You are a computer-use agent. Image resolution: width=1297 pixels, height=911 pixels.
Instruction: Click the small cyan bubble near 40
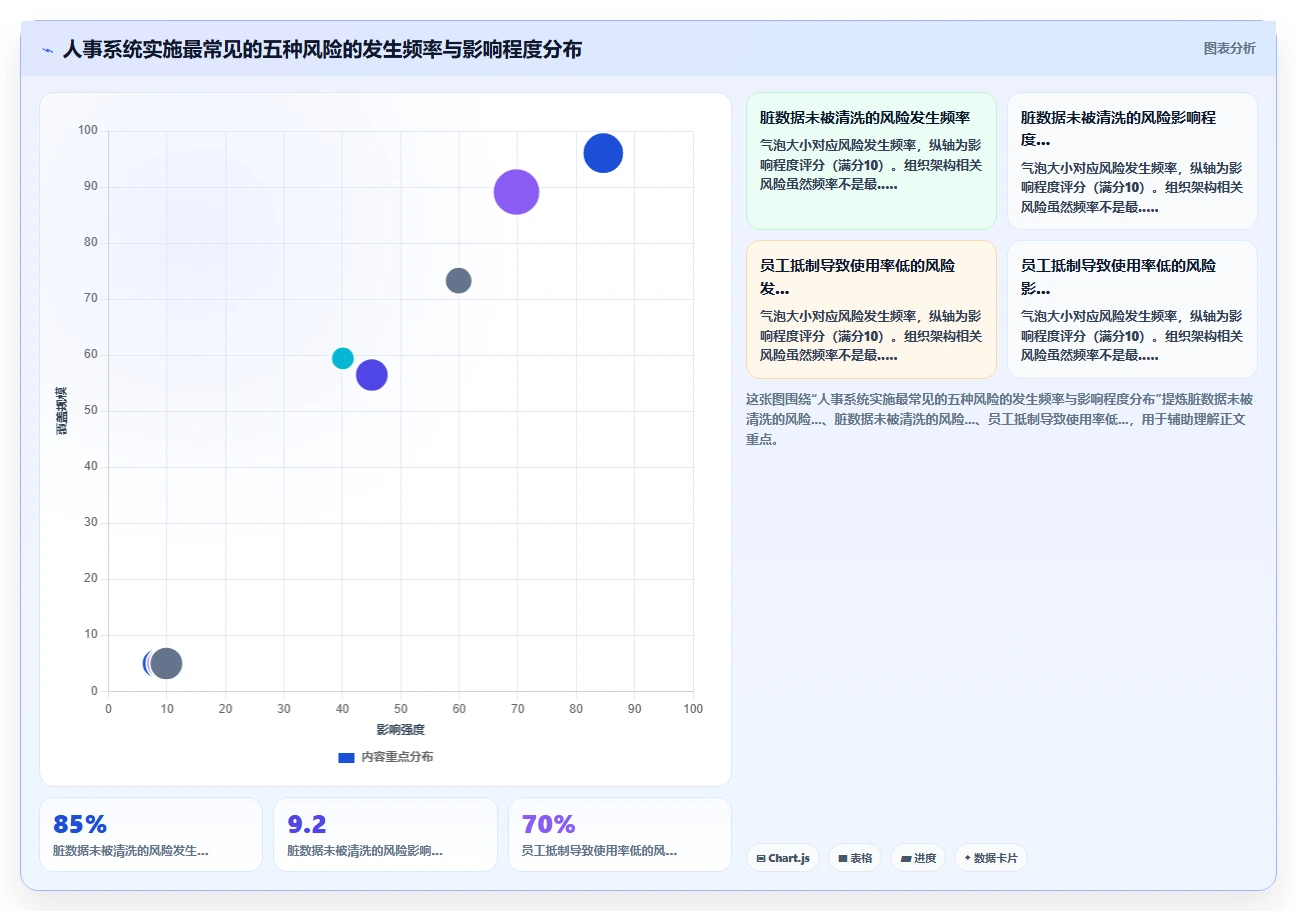(x=343, y=358)
